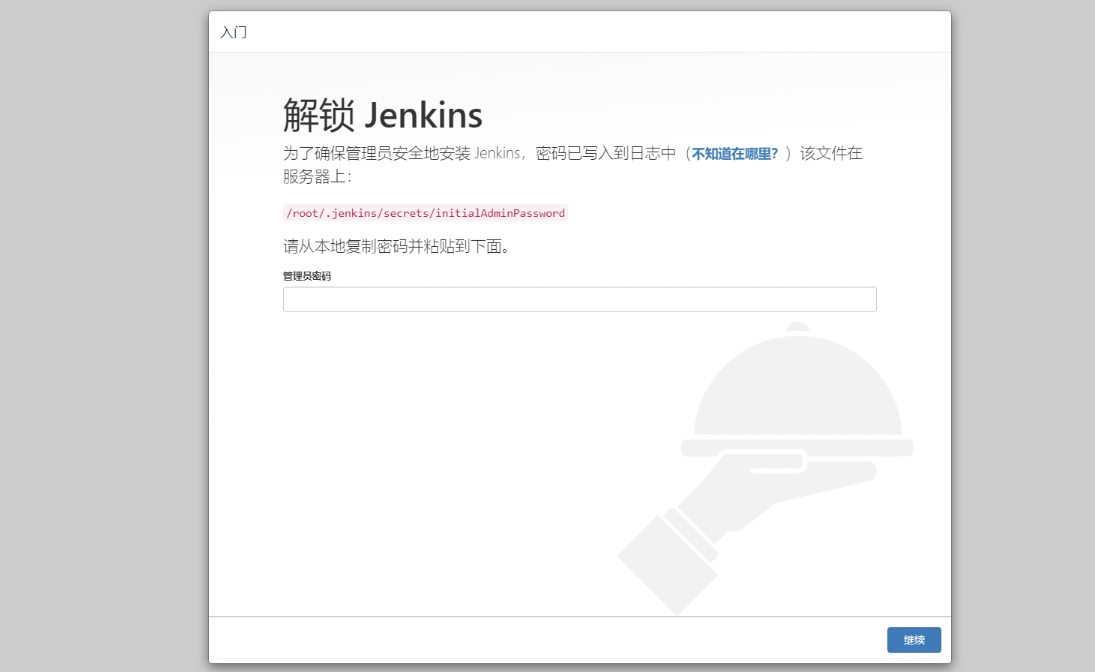Click the 解锁 Jenkins heading
This screenshot has height=672, width=1095.
(383, 115)
